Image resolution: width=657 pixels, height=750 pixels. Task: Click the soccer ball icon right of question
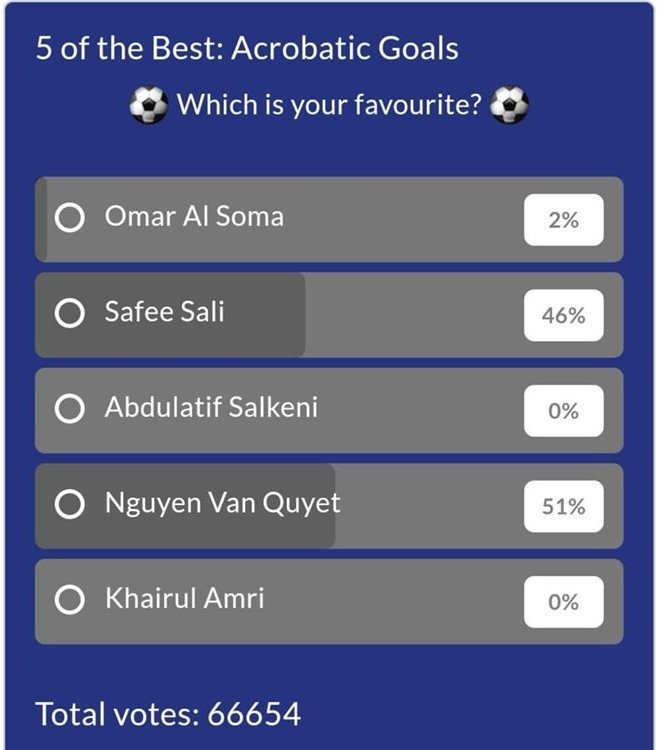tap(508, 104)
